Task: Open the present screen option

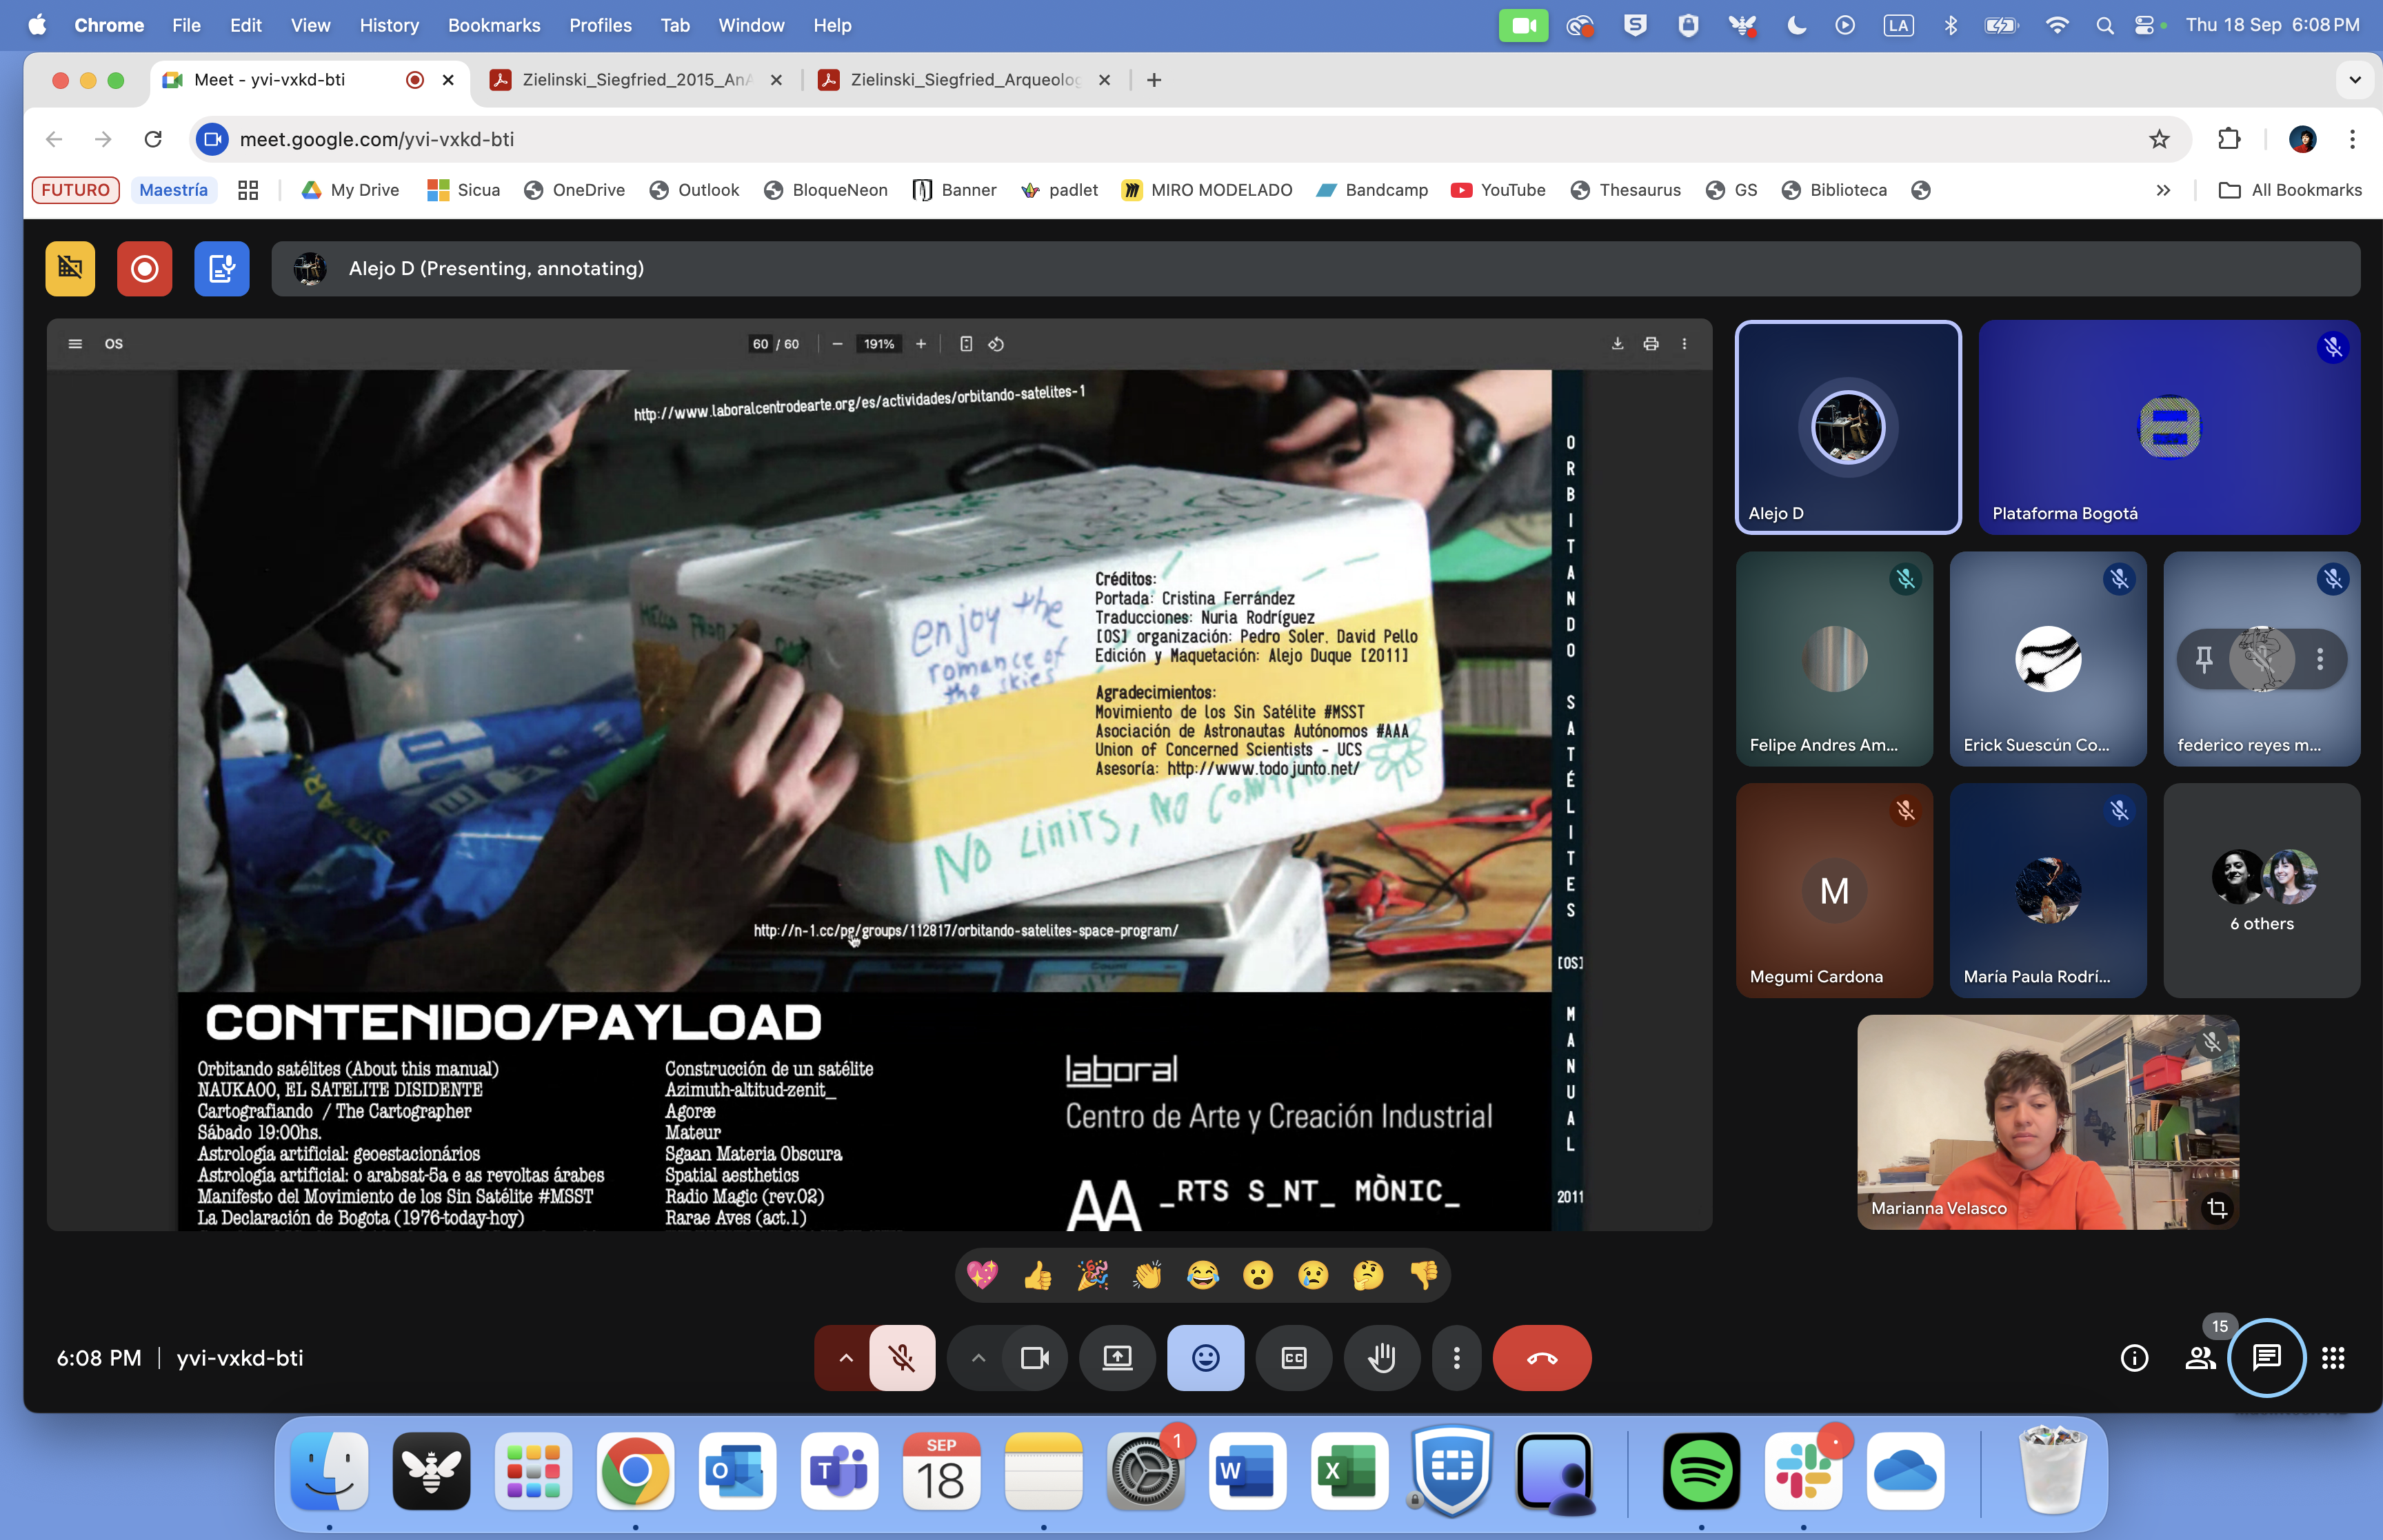Action: 1117,1357
